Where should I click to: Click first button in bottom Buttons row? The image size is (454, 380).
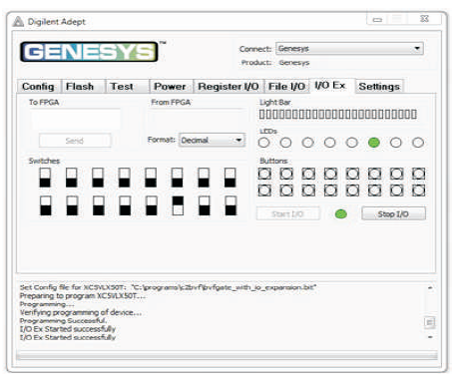pyautogui.click(x=264, y=191)
